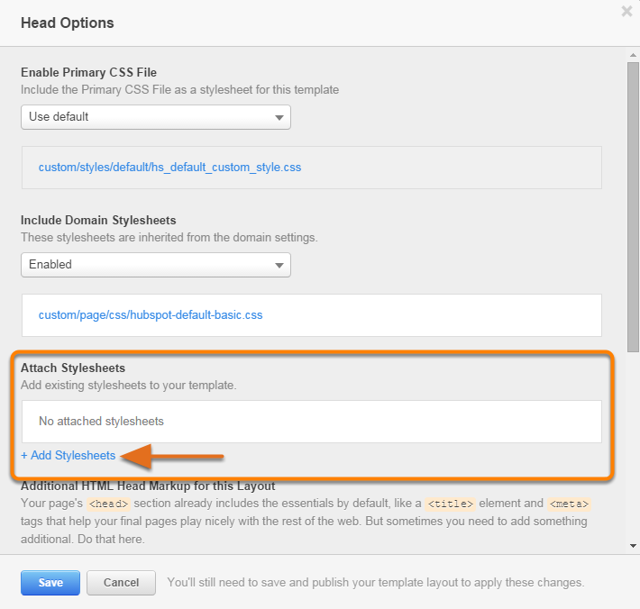Open the hubspot-default-basic.css link
The height and width of the screenshot is (609, 640).
point(150,315)
